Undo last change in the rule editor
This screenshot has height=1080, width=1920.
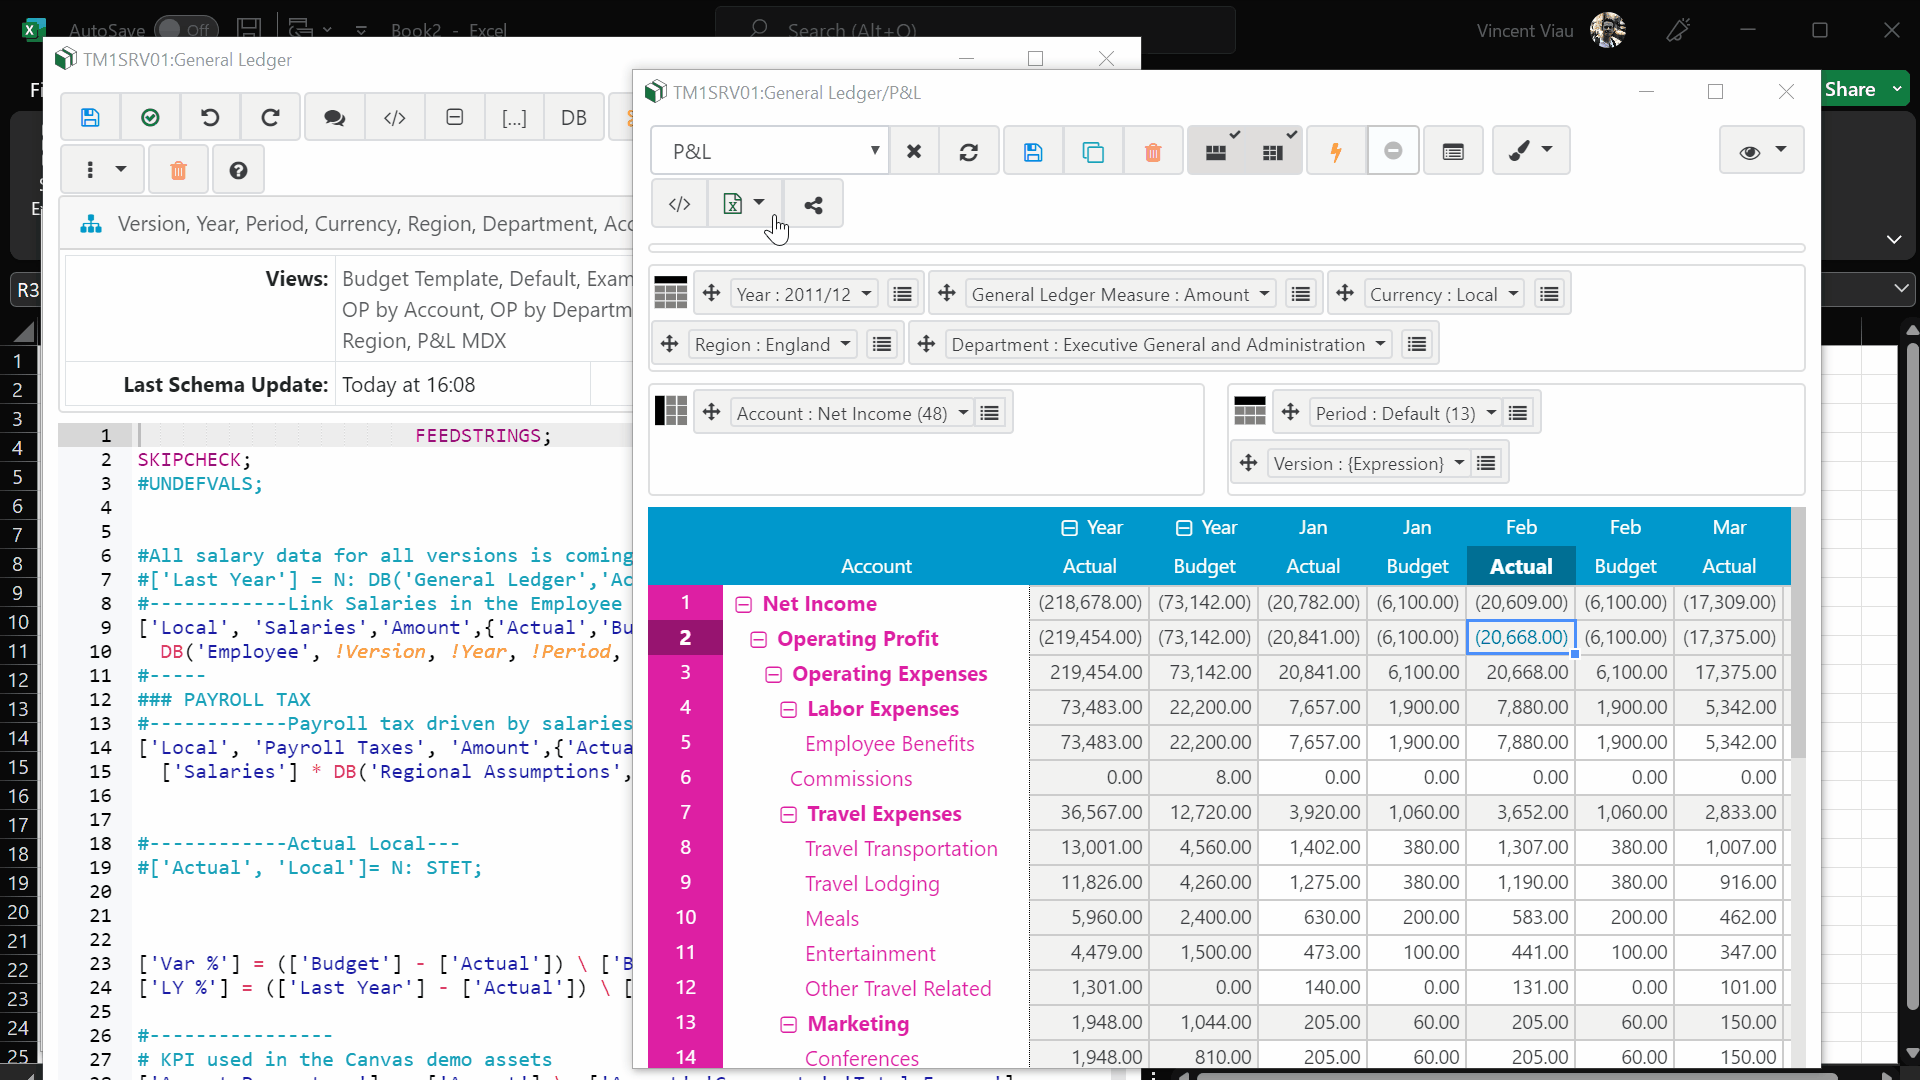(210, 117)
